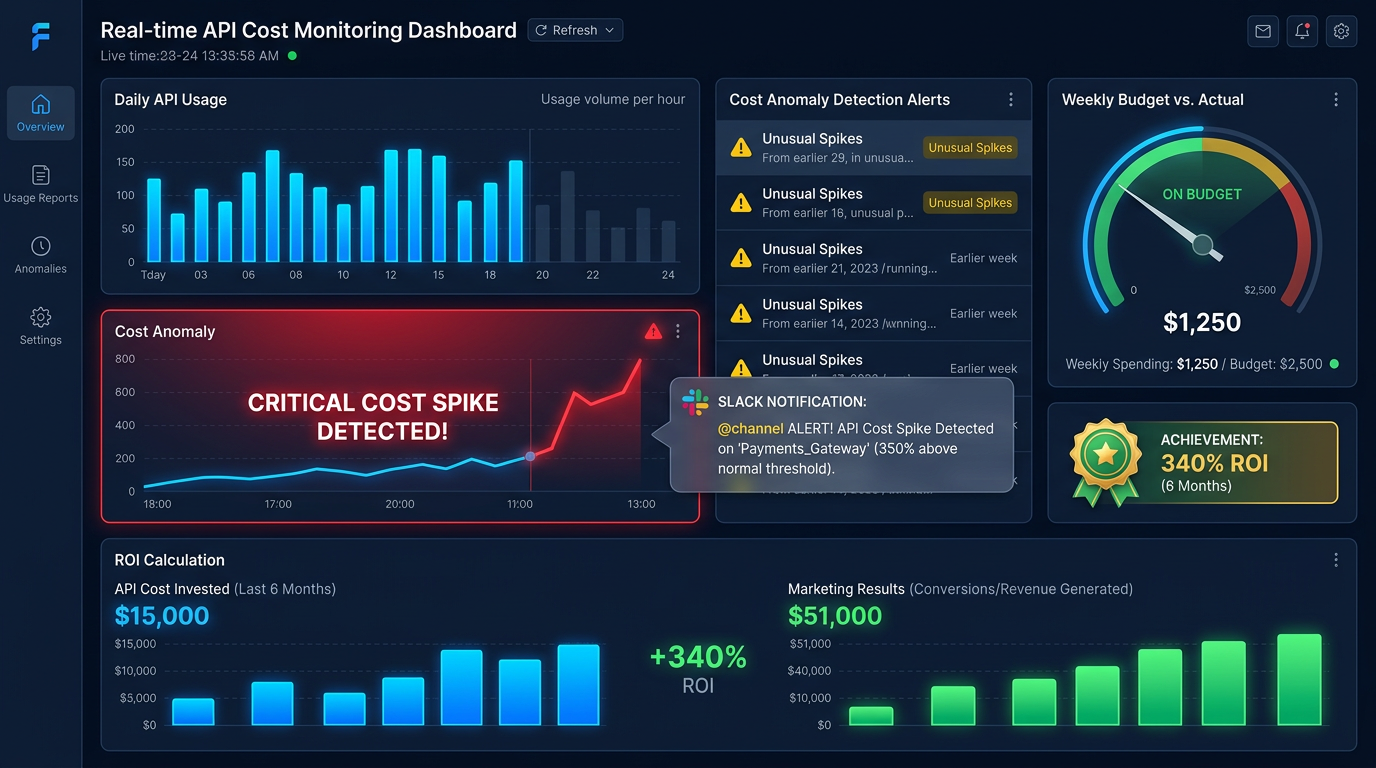Click the 340% ROI achievement medal icon
This screenshot has width=1376, height=768.
tap(1105, 460)
